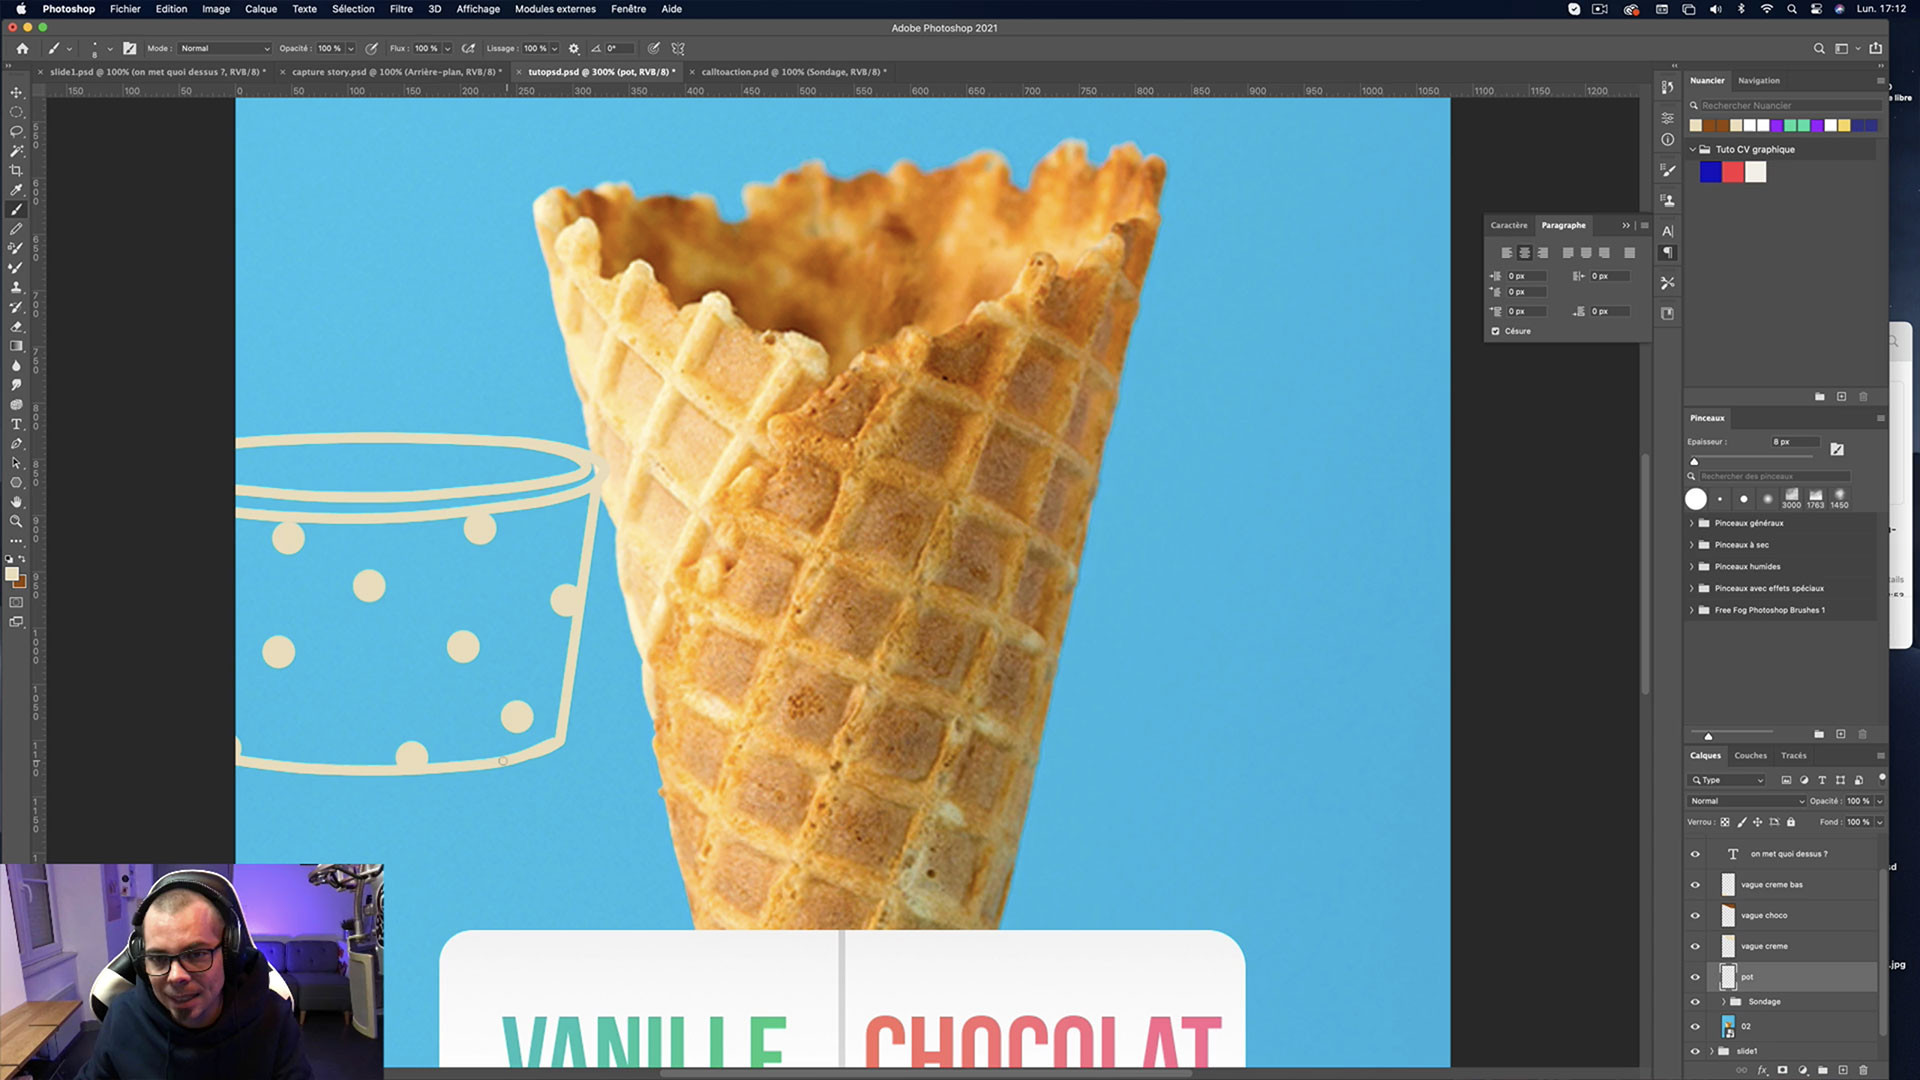This screenshot has width=1920, height=1080.
Task: Hide the 'pot' layer
Action: [1695, 977]
